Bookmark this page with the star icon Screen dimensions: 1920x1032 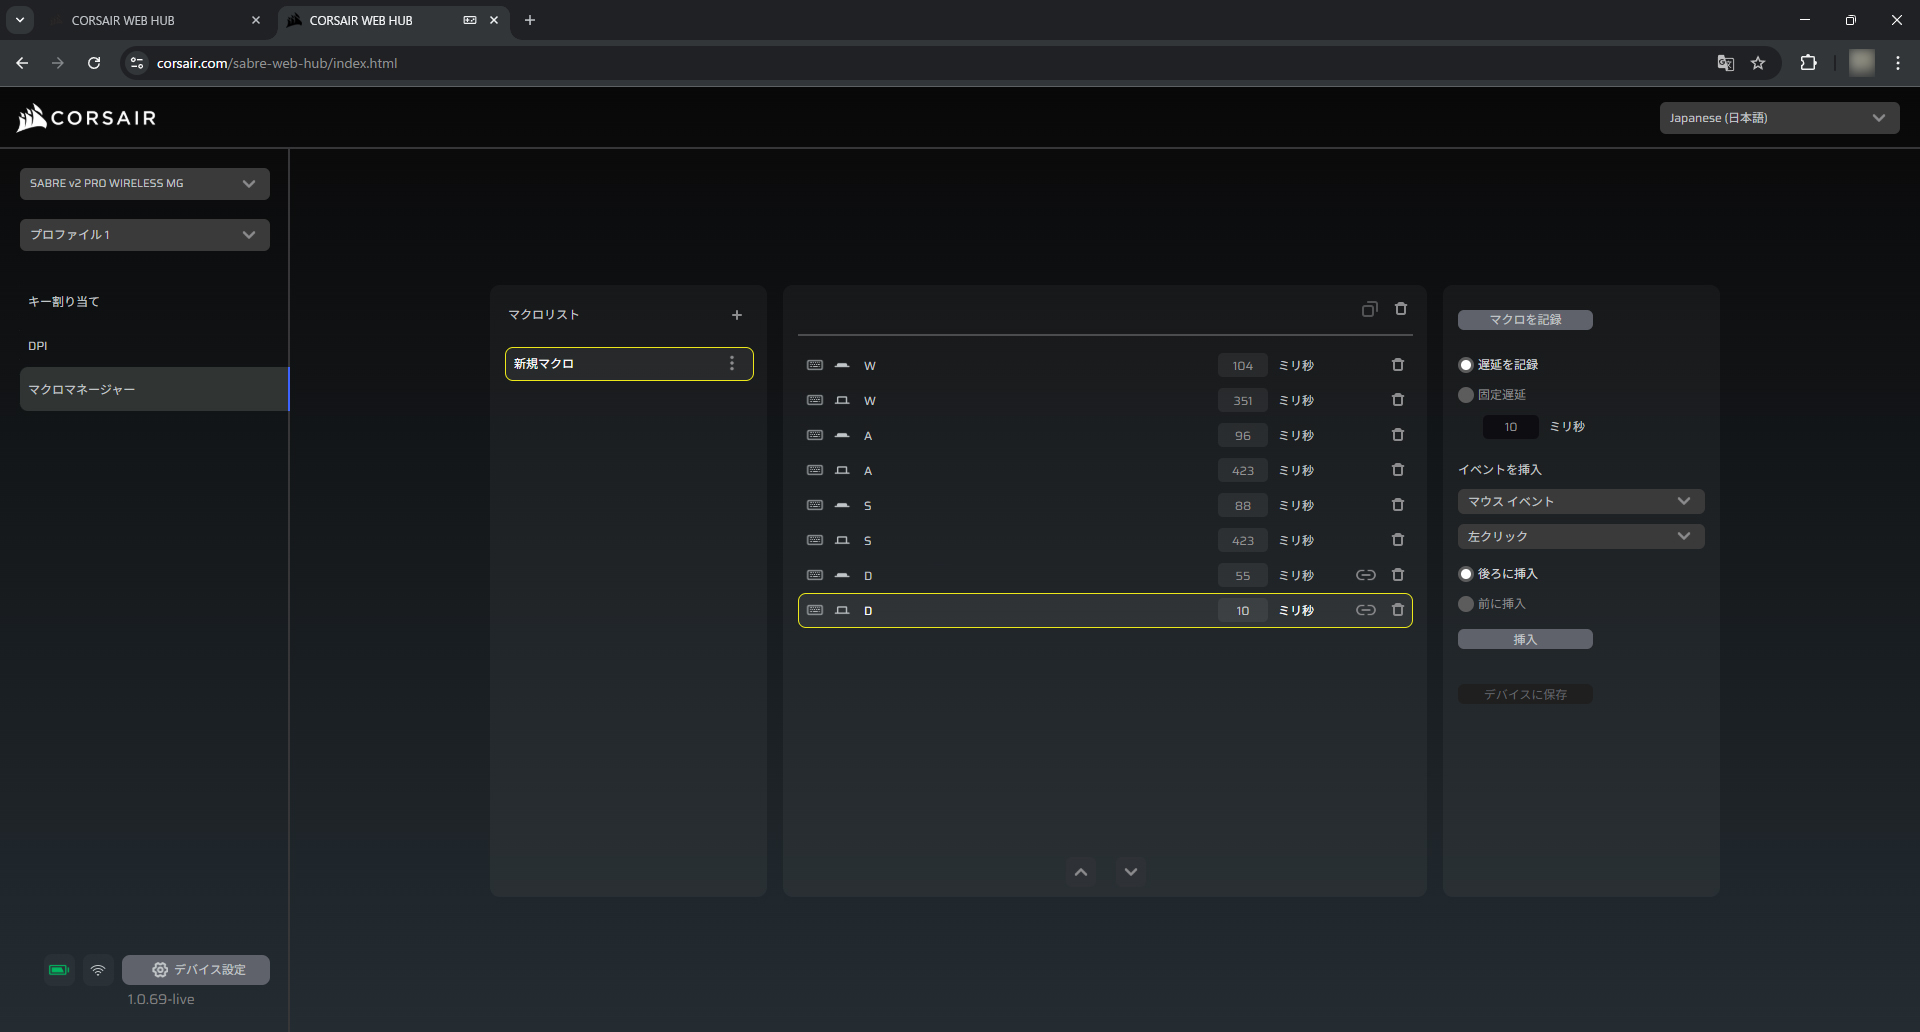pos(1758,63)
